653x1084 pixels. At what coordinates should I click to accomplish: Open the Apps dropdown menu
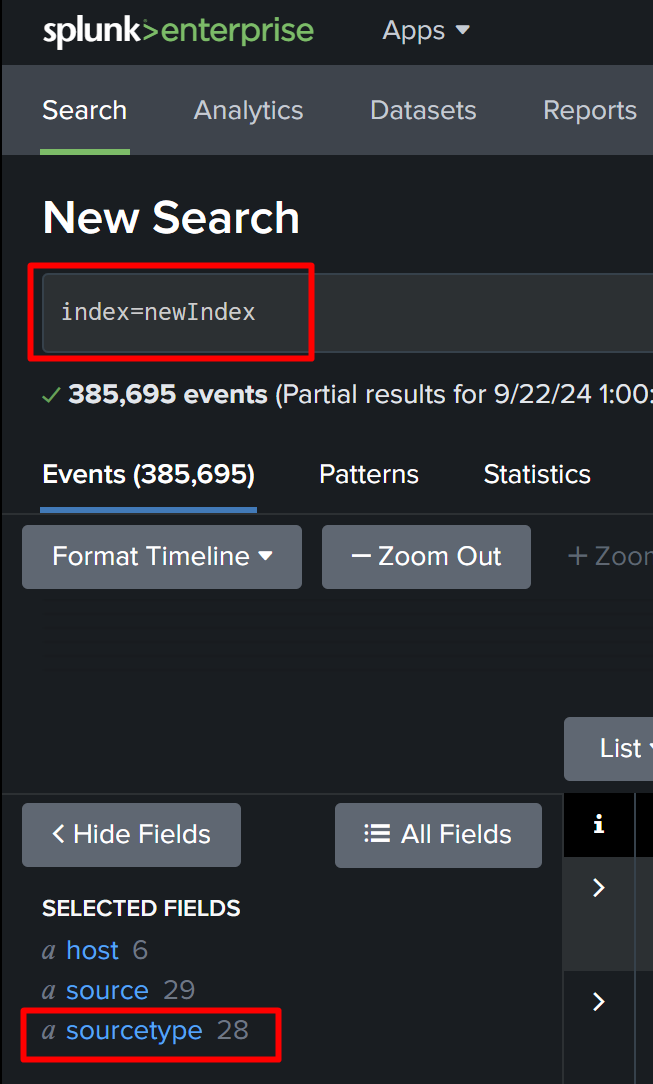pos(425,31)
